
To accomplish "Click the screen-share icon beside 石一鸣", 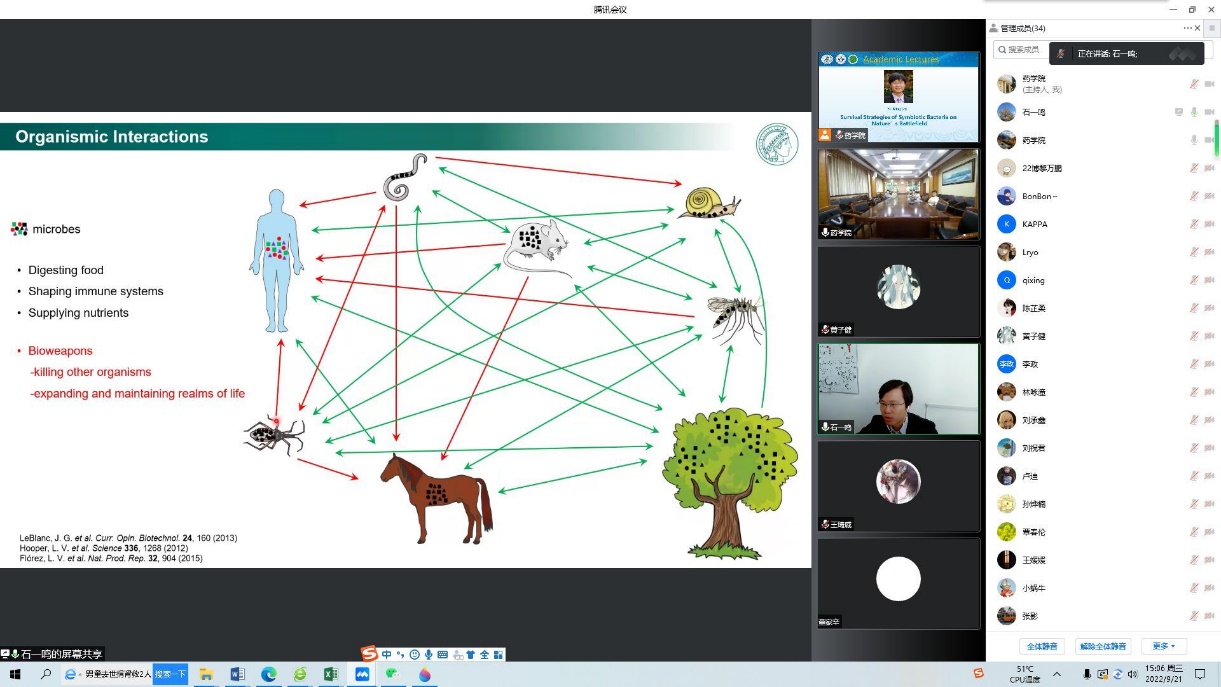I will [1179, 112].
